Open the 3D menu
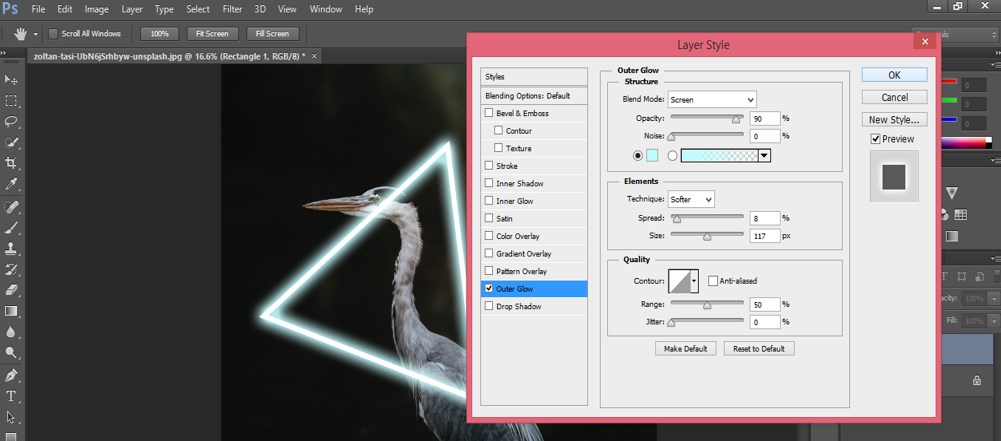 click(260, 9)
